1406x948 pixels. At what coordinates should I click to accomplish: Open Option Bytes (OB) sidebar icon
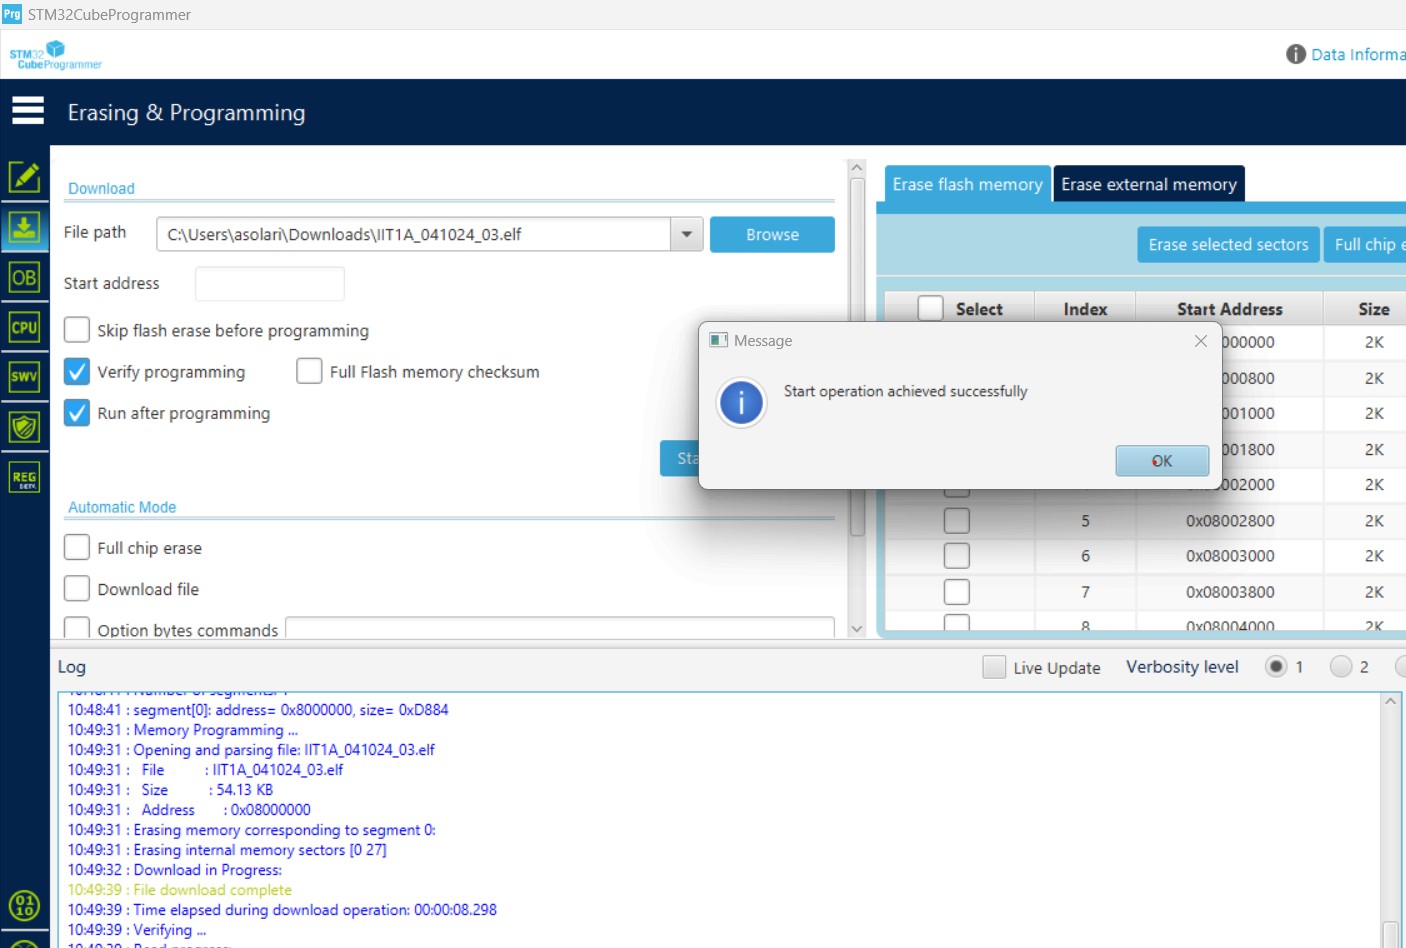coord(24,277)
